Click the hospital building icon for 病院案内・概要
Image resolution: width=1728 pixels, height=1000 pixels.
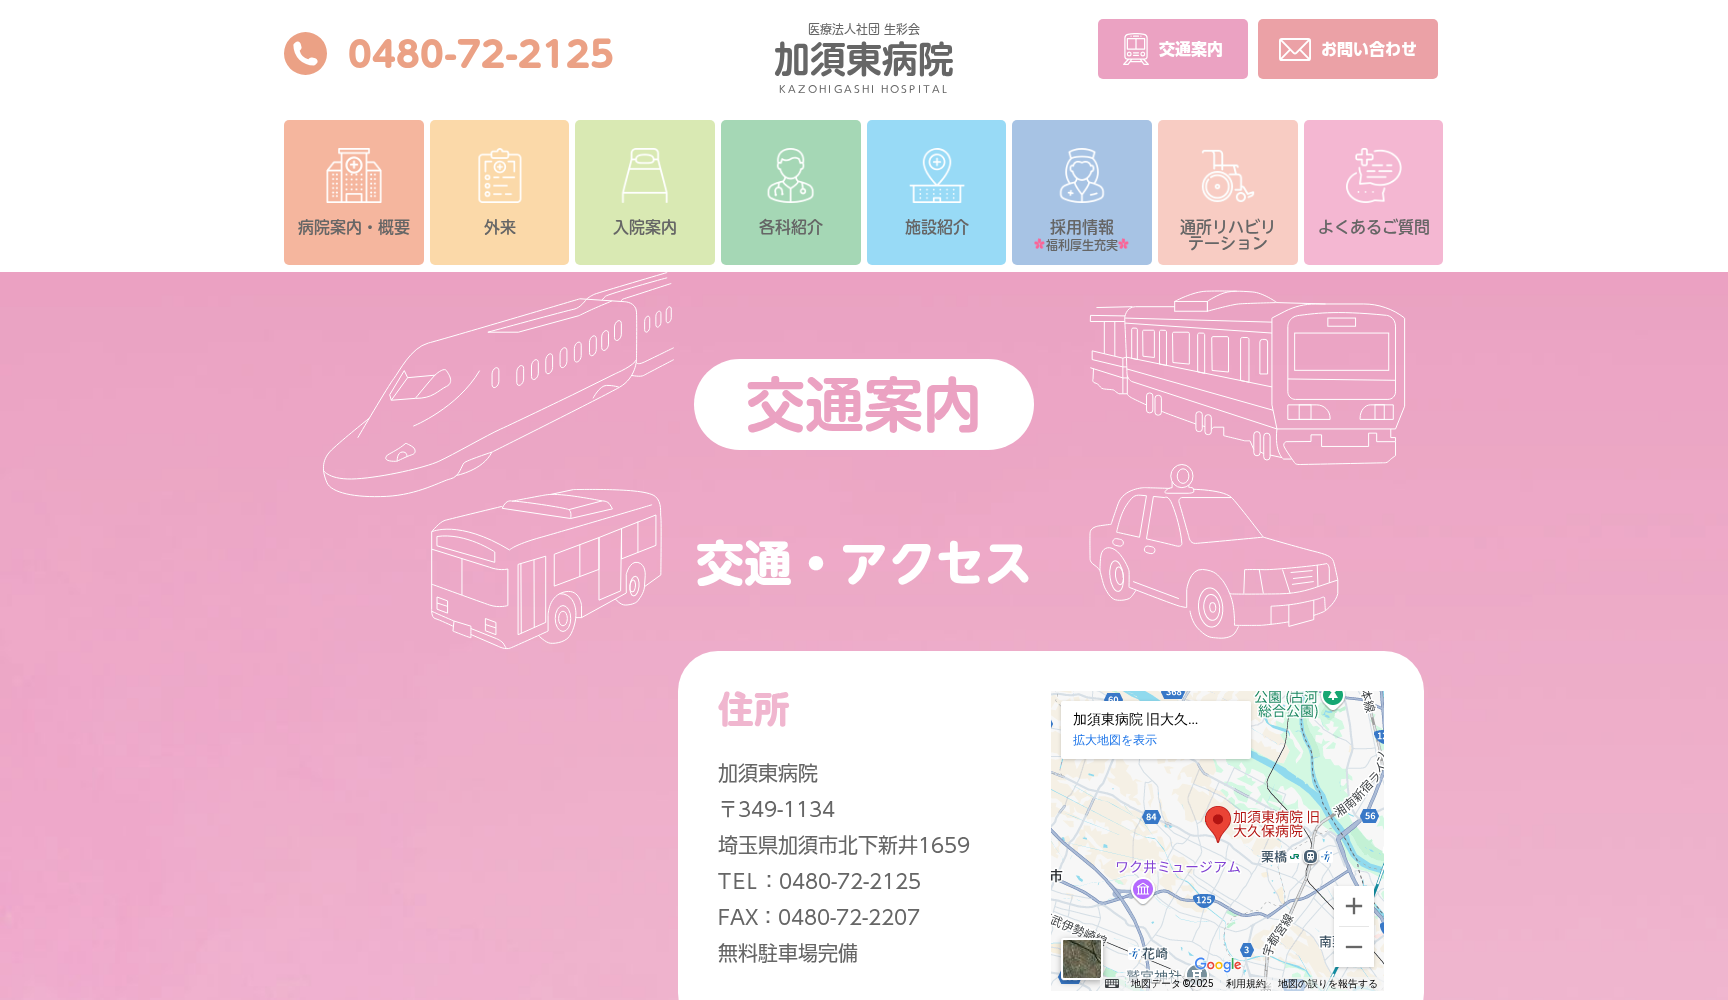point(354,176)
